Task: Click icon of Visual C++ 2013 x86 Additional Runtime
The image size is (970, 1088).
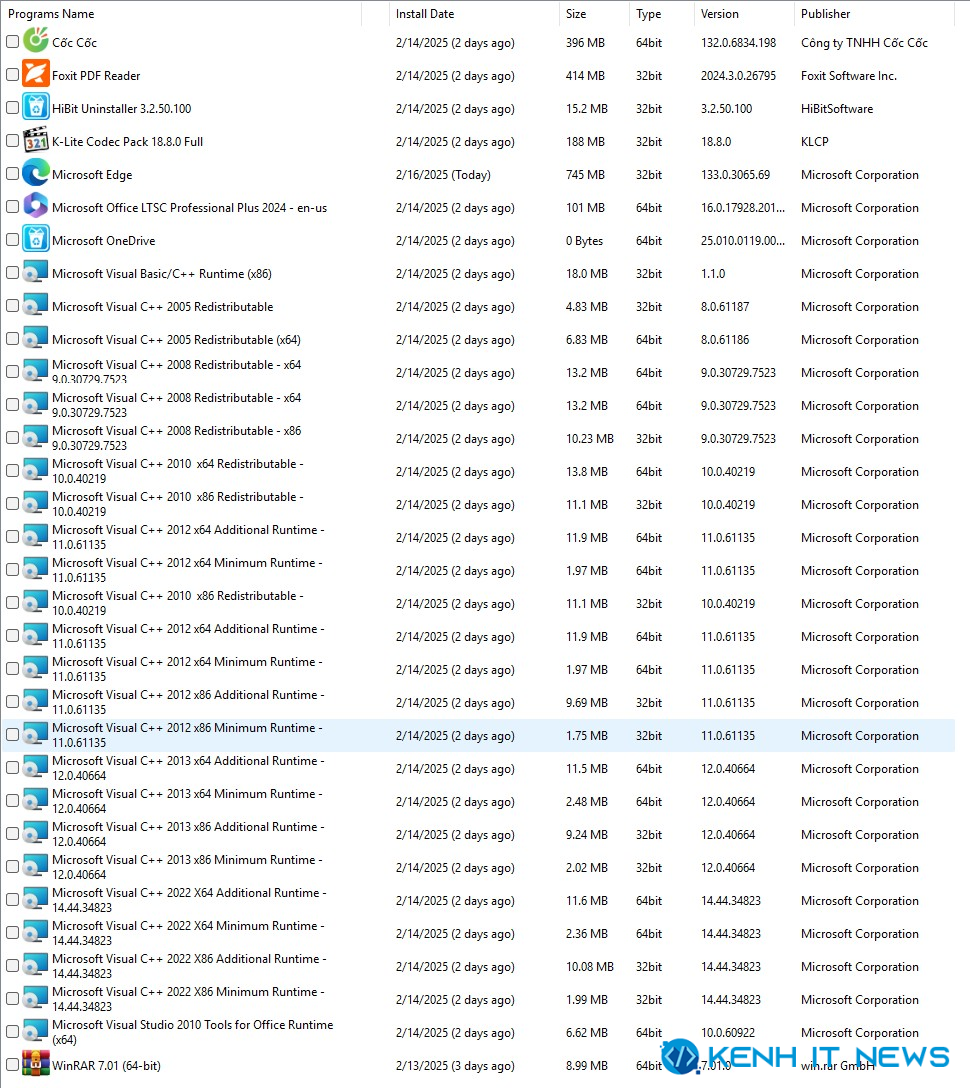Action: [x=35, y=833]
